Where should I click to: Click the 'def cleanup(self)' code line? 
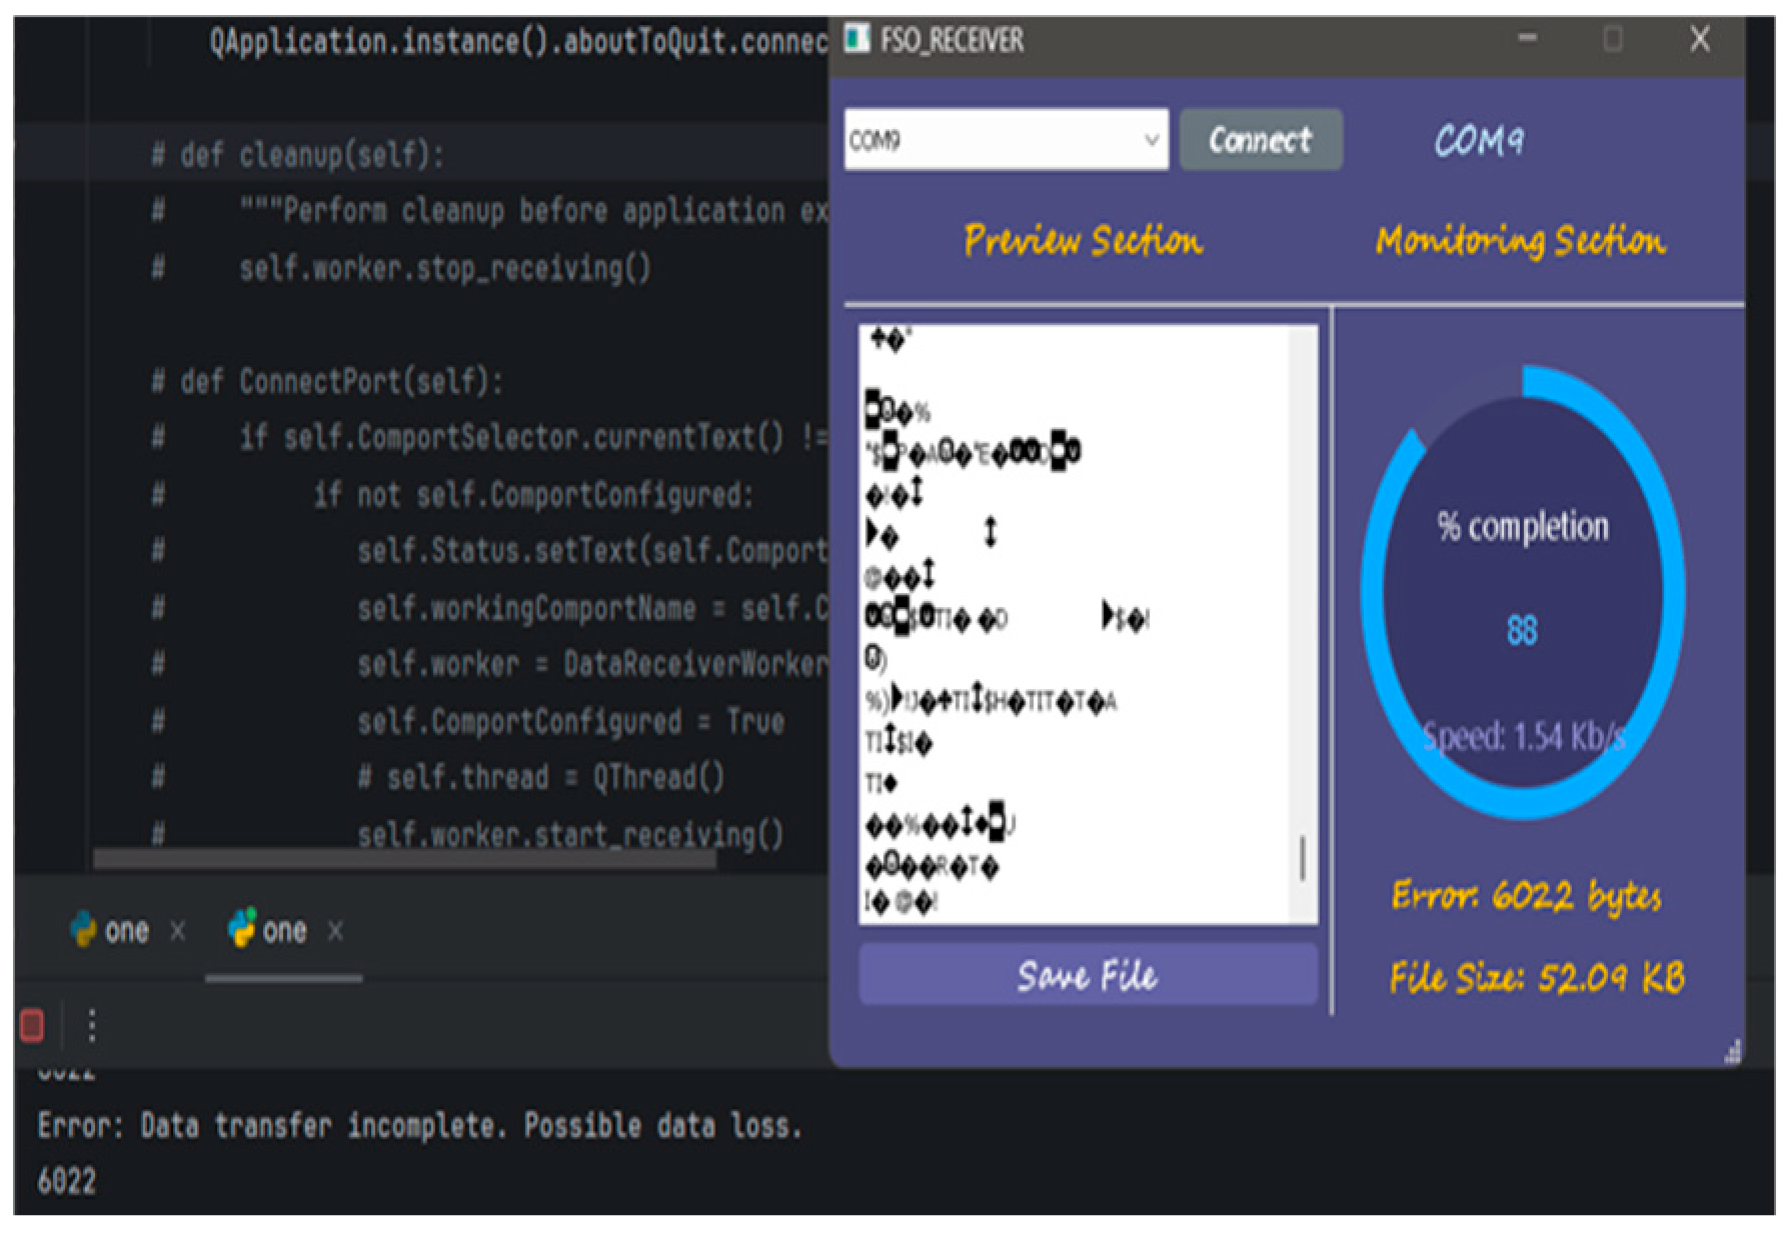(298, 155)
